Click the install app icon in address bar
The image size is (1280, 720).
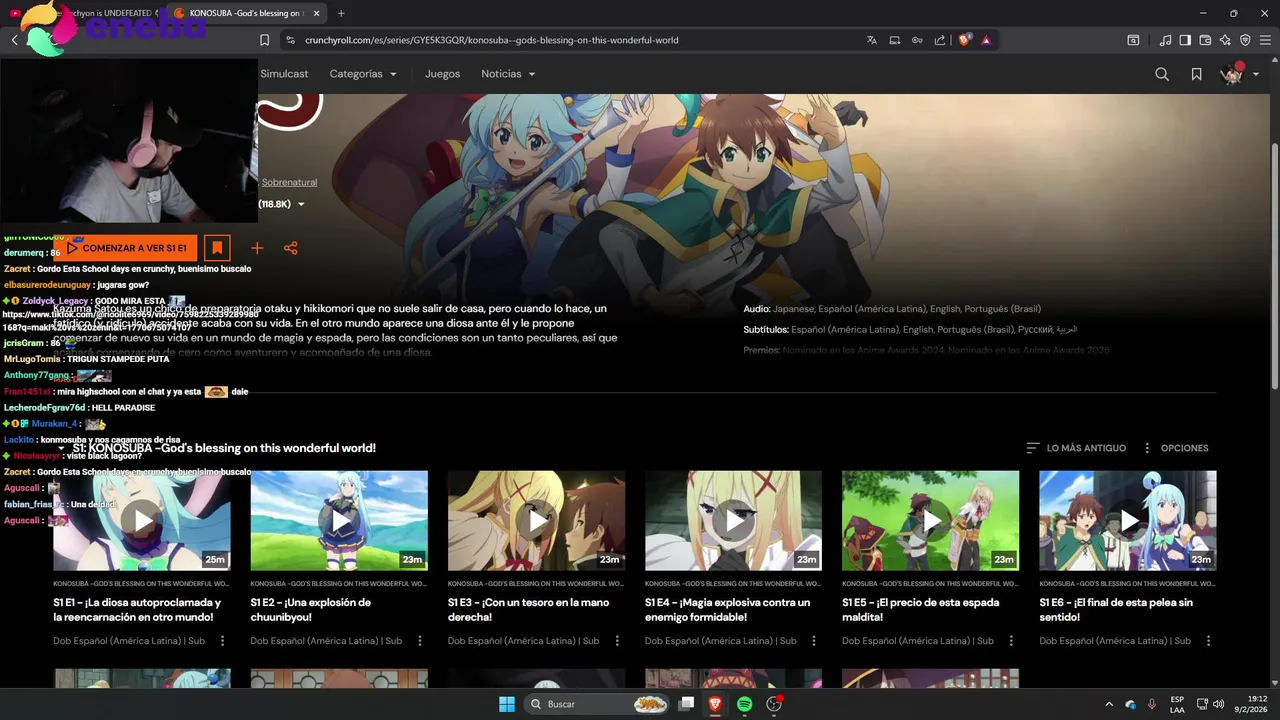coord(895,40)
